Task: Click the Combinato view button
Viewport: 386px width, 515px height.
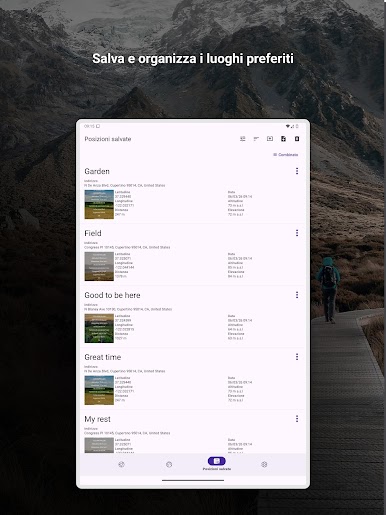Action: (286, 155)
